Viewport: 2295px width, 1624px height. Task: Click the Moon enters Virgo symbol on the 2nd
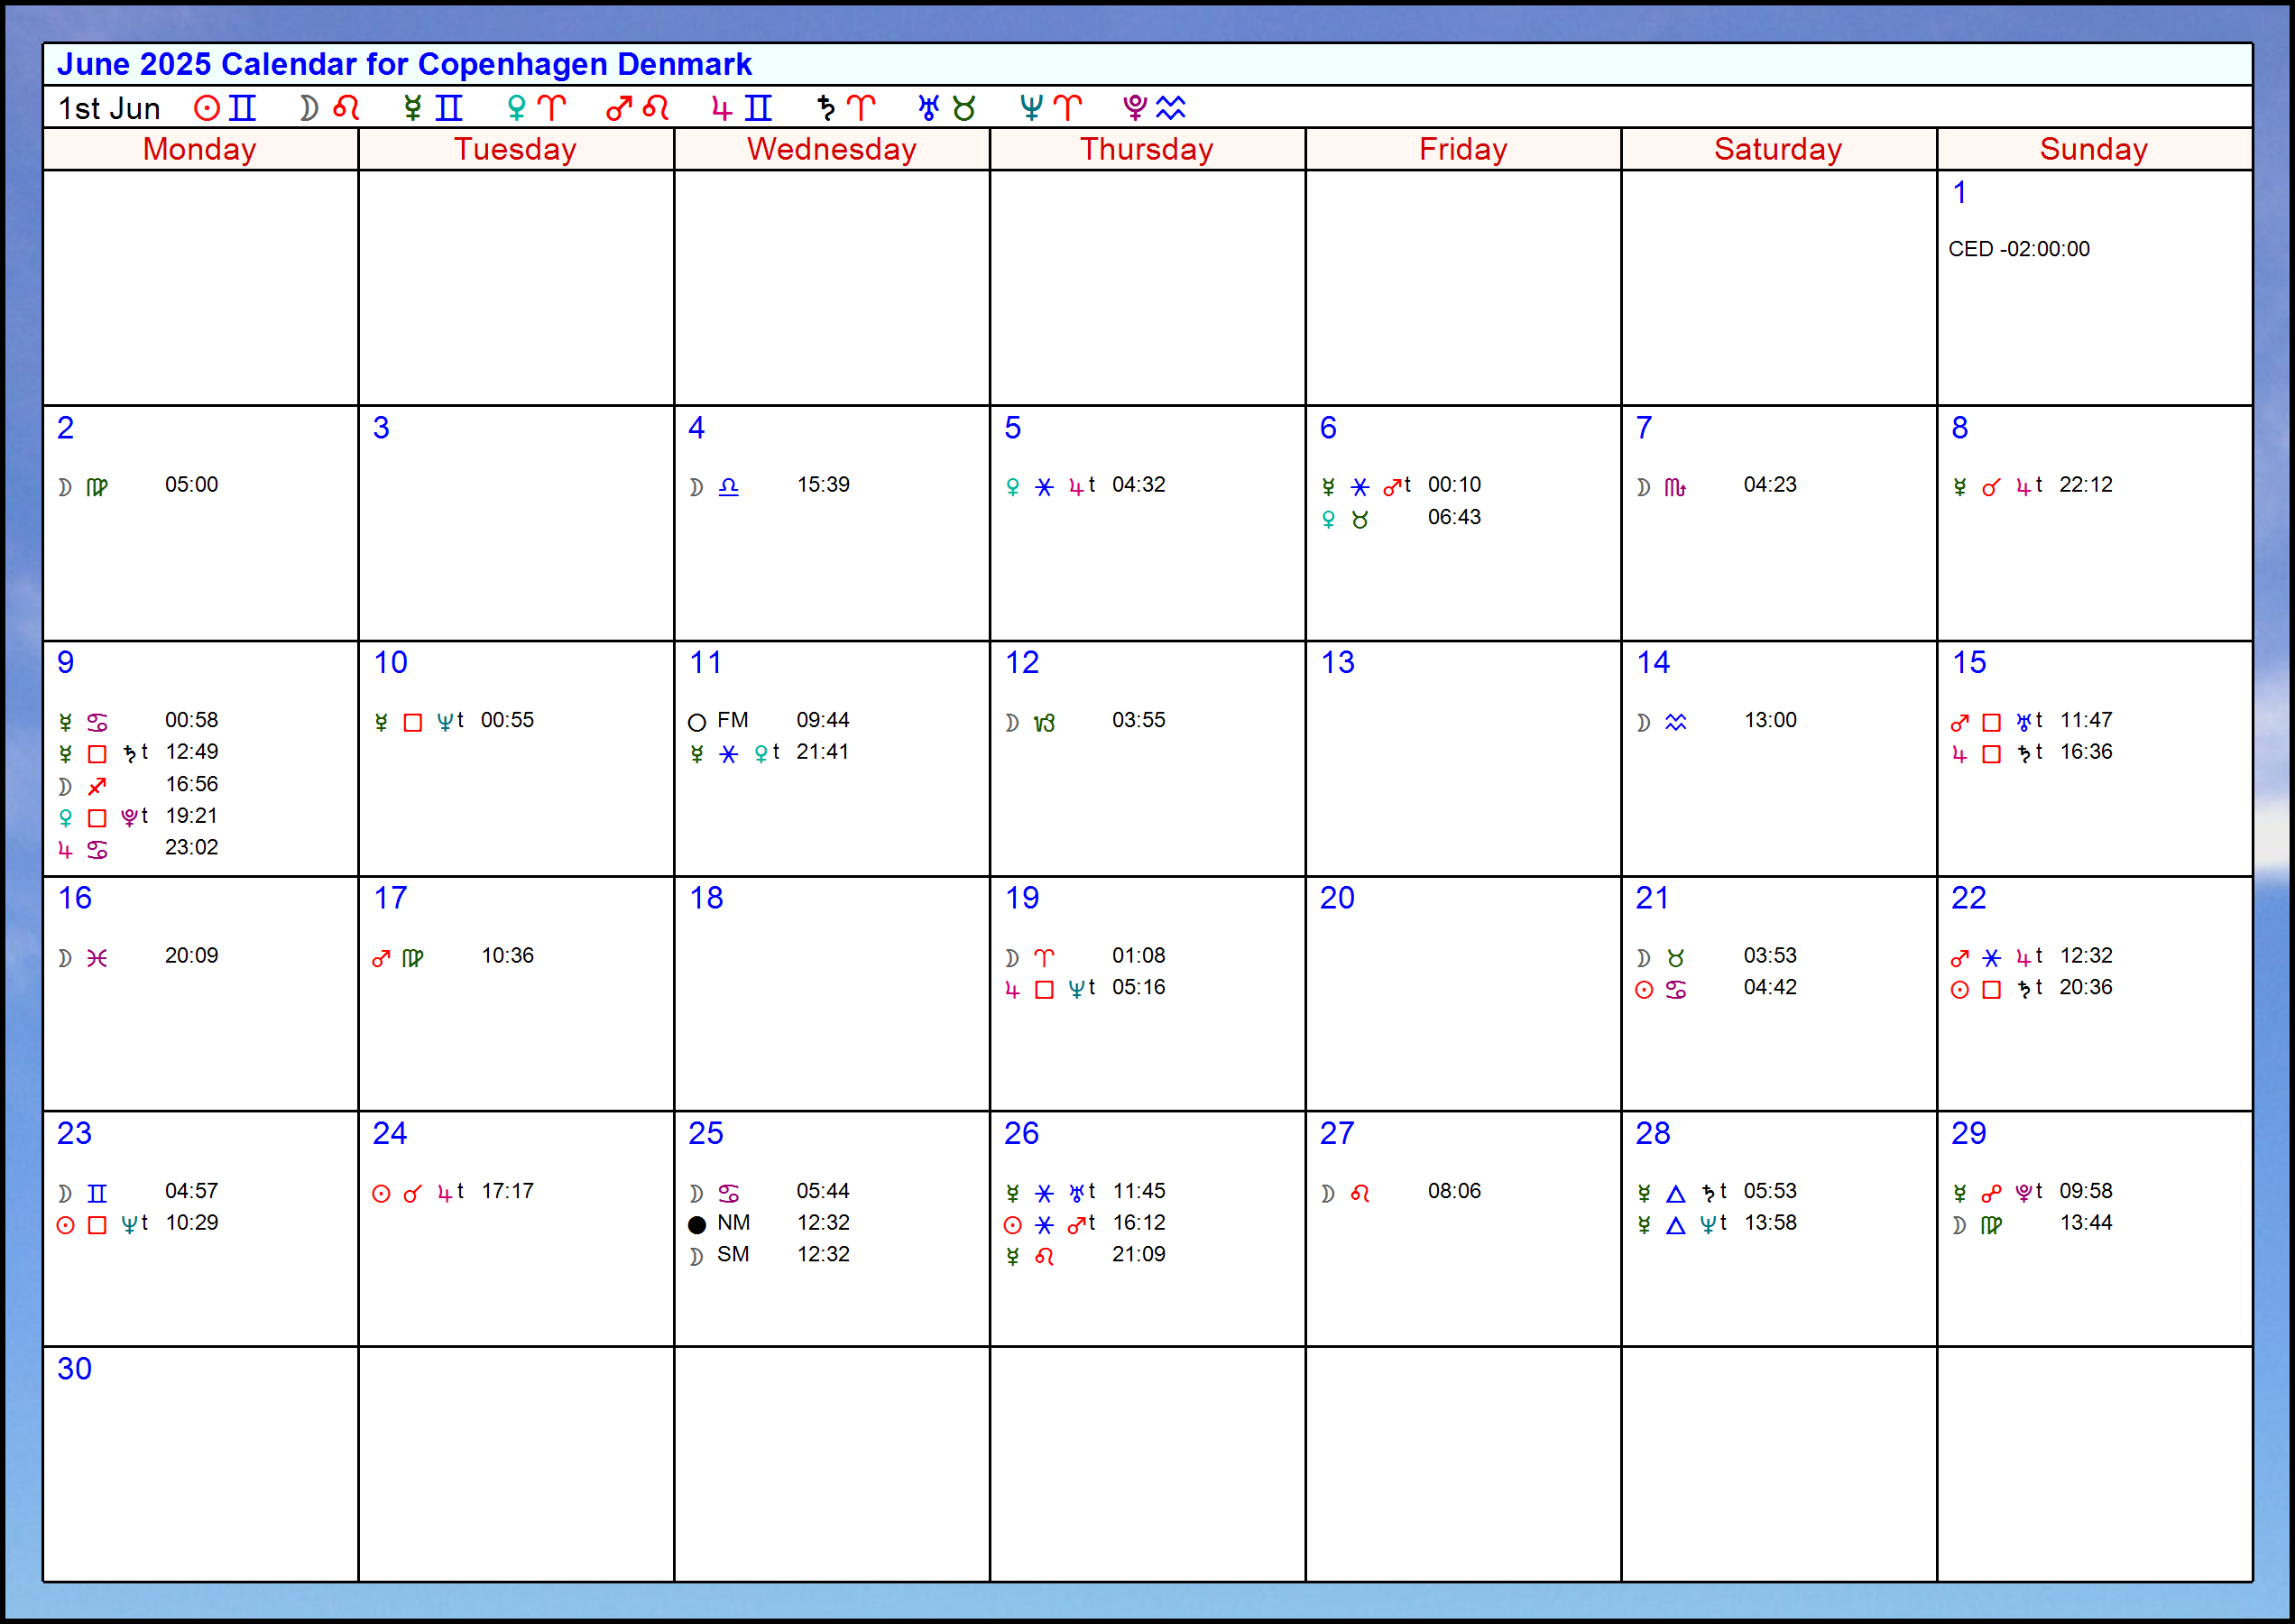(x=96, y=487)
